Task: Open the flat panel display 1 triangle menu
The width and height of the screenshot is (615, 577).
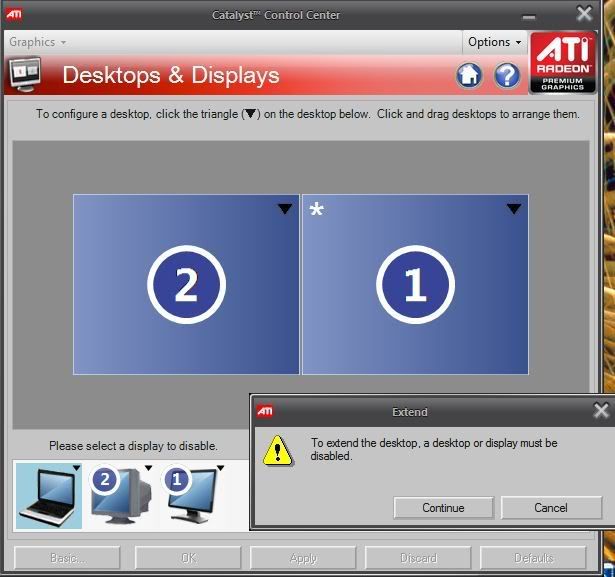Action: (220, 468)
